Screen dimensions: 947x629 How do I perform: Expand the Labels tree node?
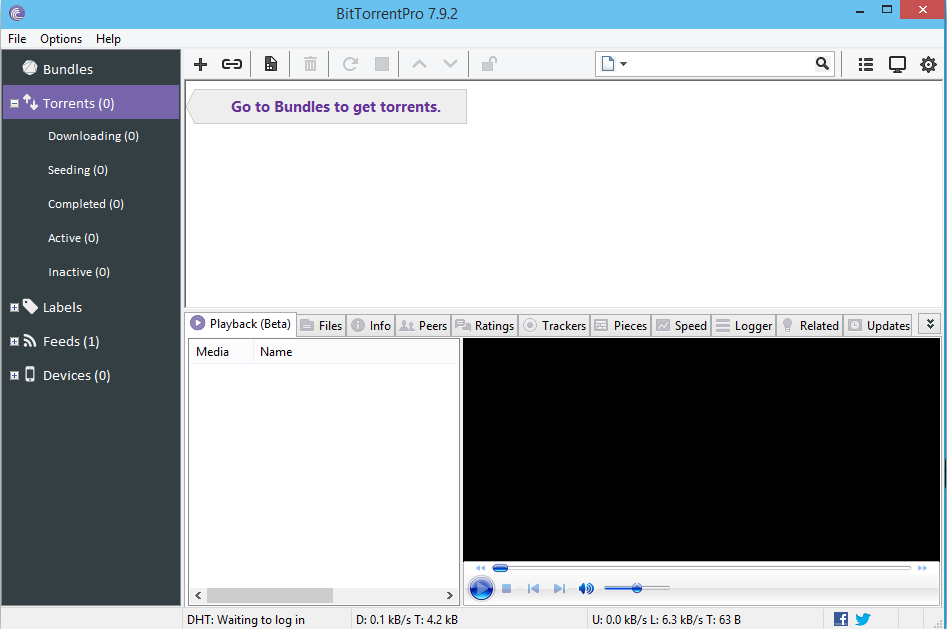pyautogui.click(x=14, y=308)
